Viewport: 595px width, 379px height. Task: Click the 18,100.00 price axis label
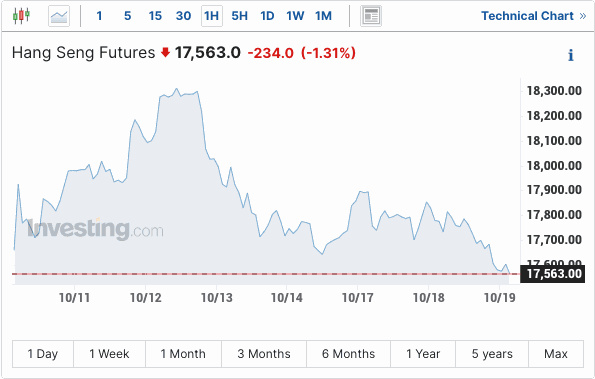coord(554,141)
